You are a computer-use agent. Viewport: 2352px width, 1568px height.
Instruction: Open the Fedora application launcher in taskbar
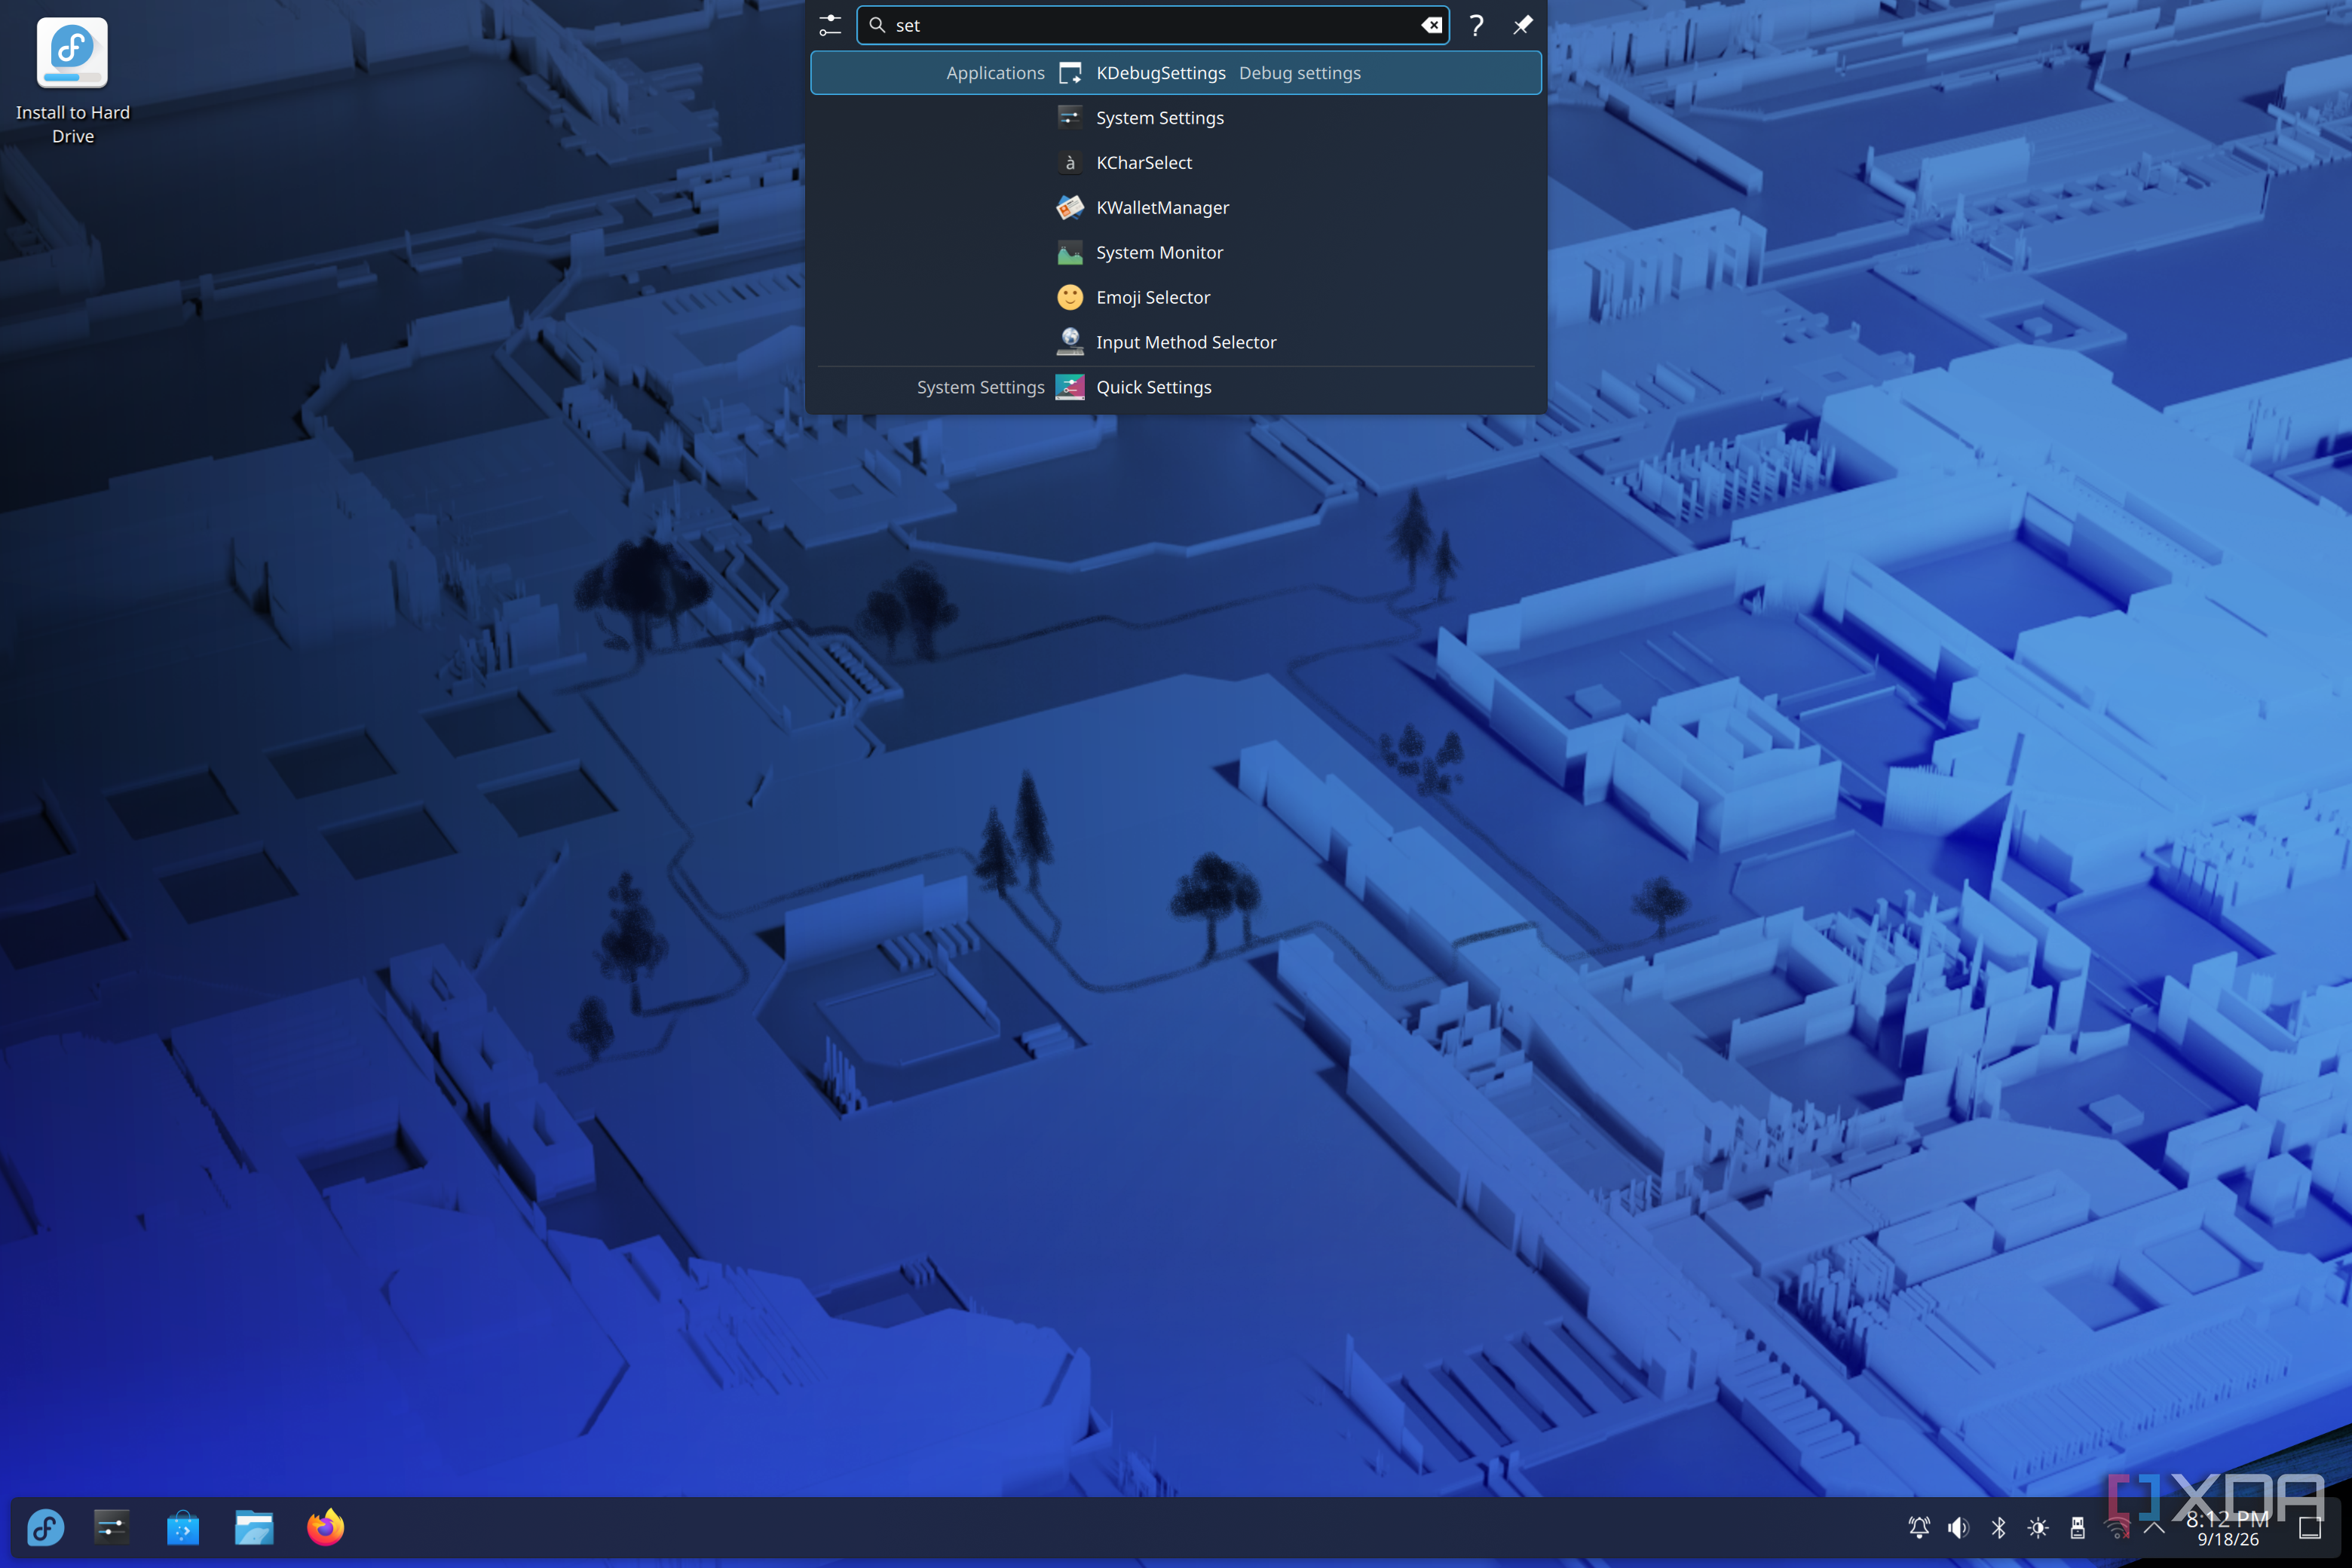46,1527
